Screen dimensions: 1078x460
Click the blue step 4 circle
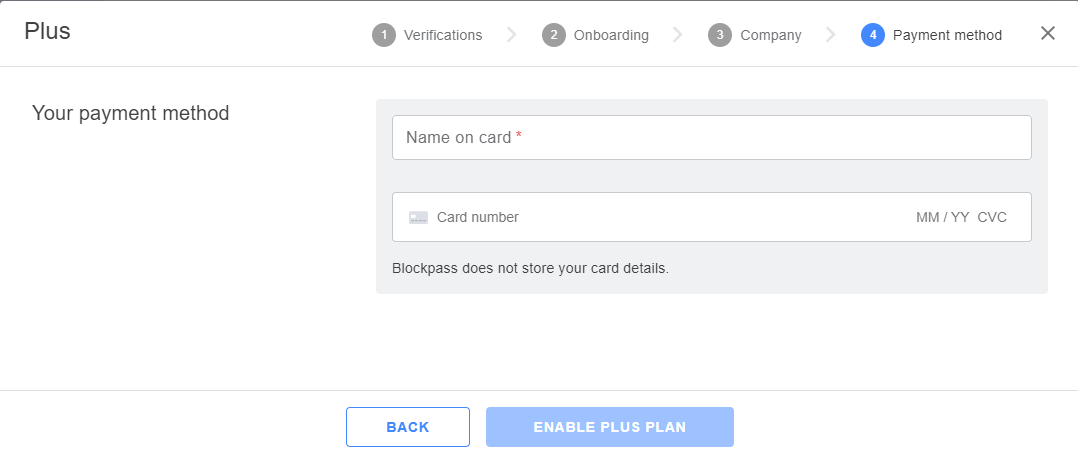872,35
